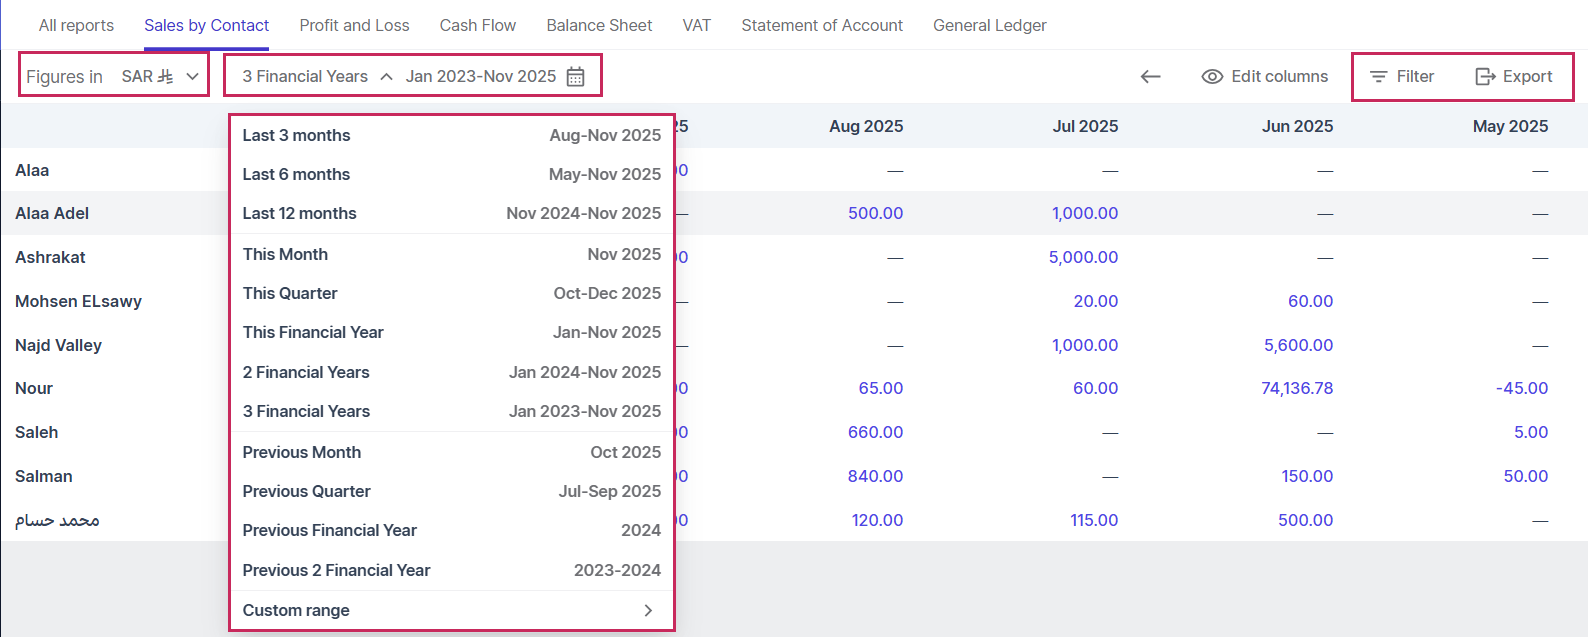Switch to the Profit and Loss tab
The height and width of the screenshot is (637, 1588).
click(x=354, y=25)
